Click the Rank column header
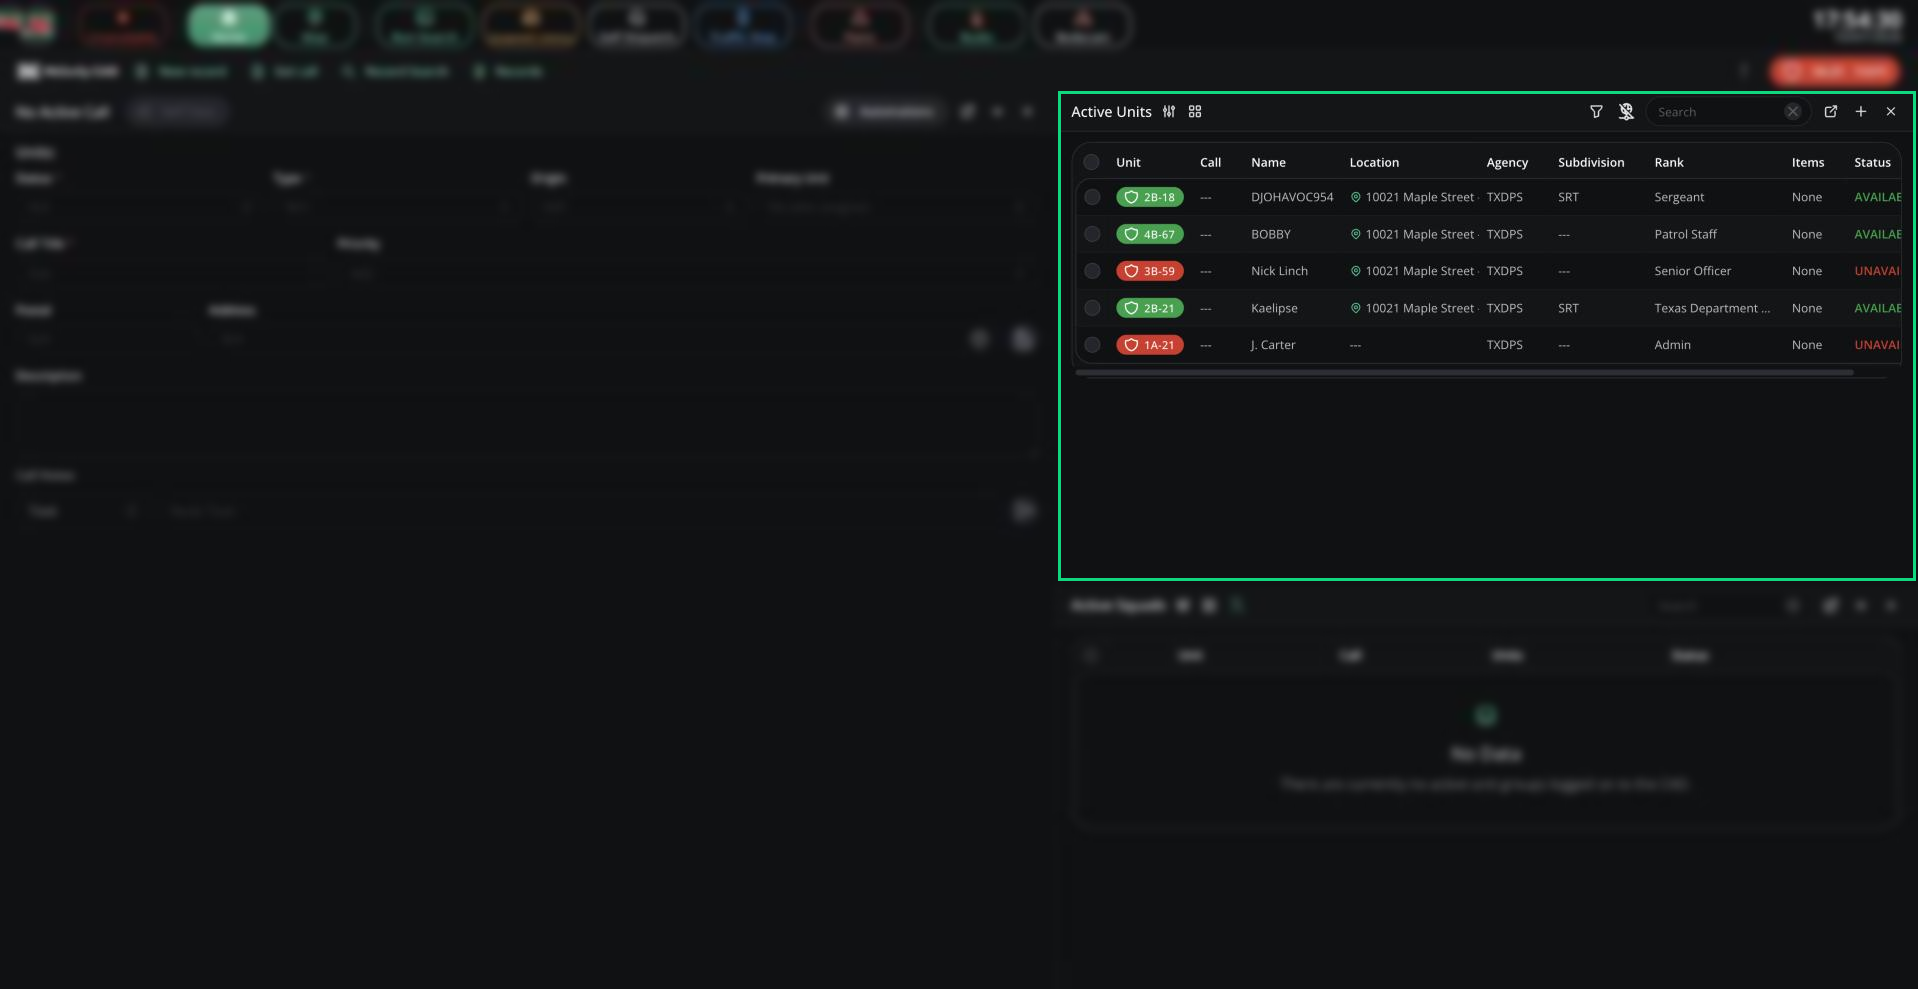Screen dimensions: 1918x989 [x=1669, y=162]
